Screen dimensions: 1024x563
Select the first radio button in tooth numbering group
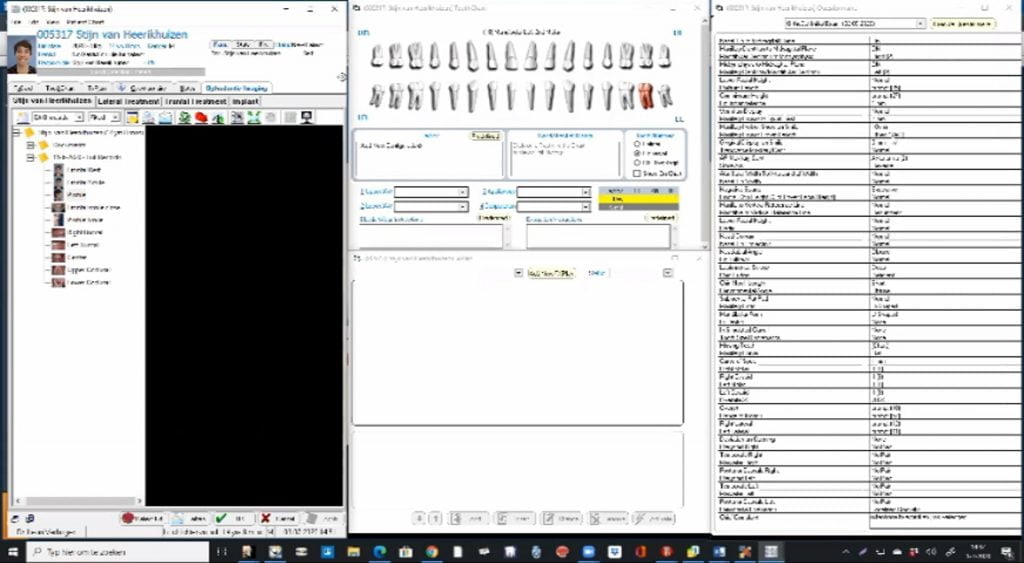639,143
